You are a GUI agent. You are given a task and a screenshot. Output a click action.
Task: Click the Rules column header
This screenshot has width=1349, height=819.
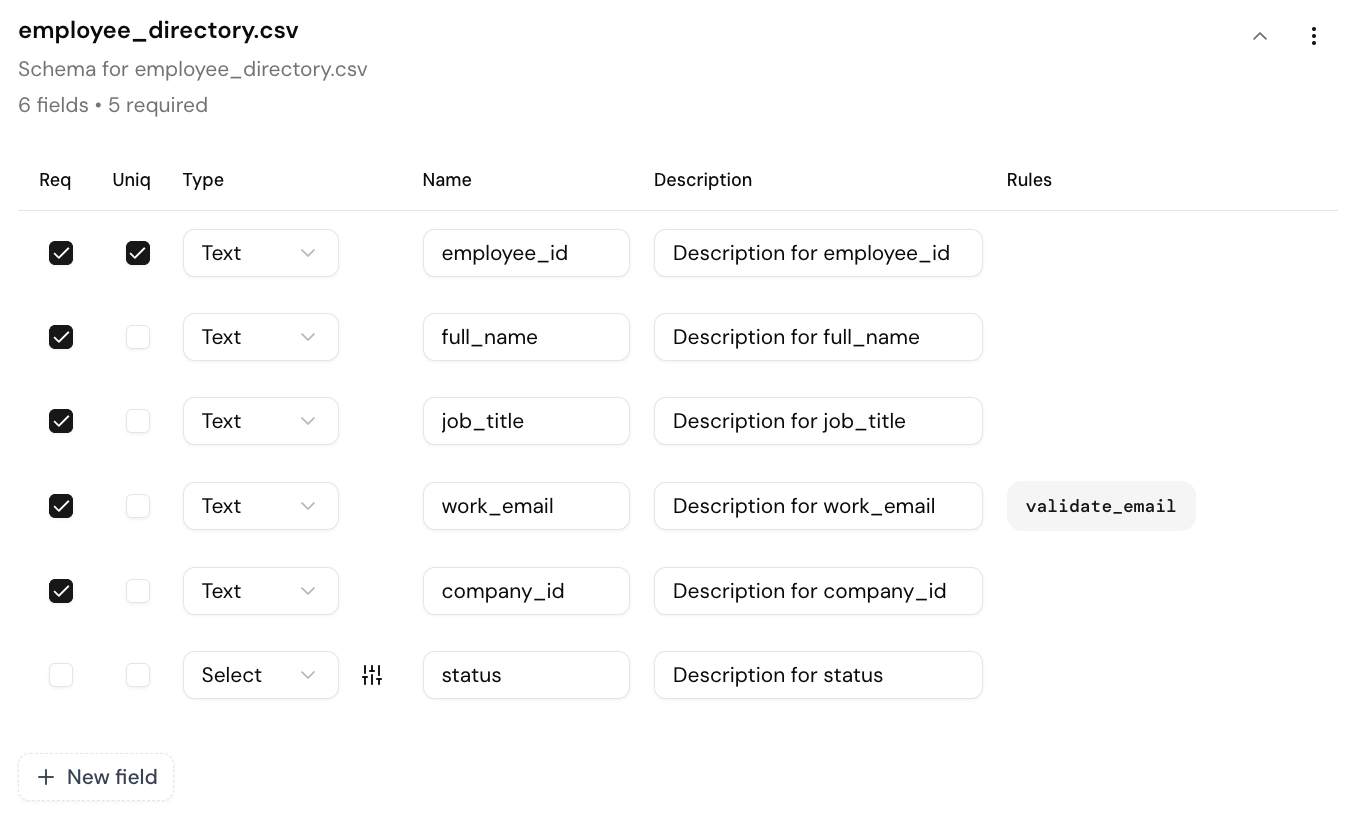pyautogui.click(x=1029, y=180)
